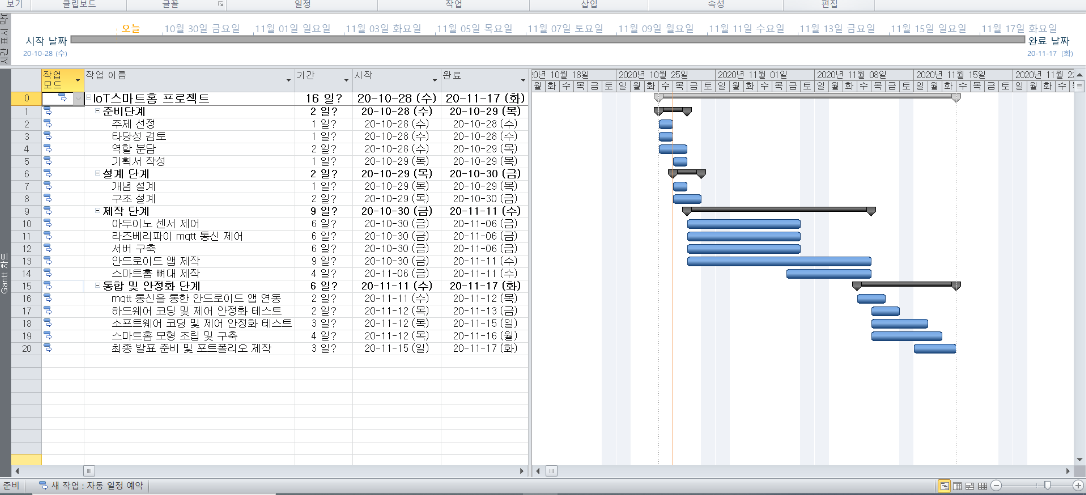
Task: Select row header number 6
Action: click(x=26, y=173)
